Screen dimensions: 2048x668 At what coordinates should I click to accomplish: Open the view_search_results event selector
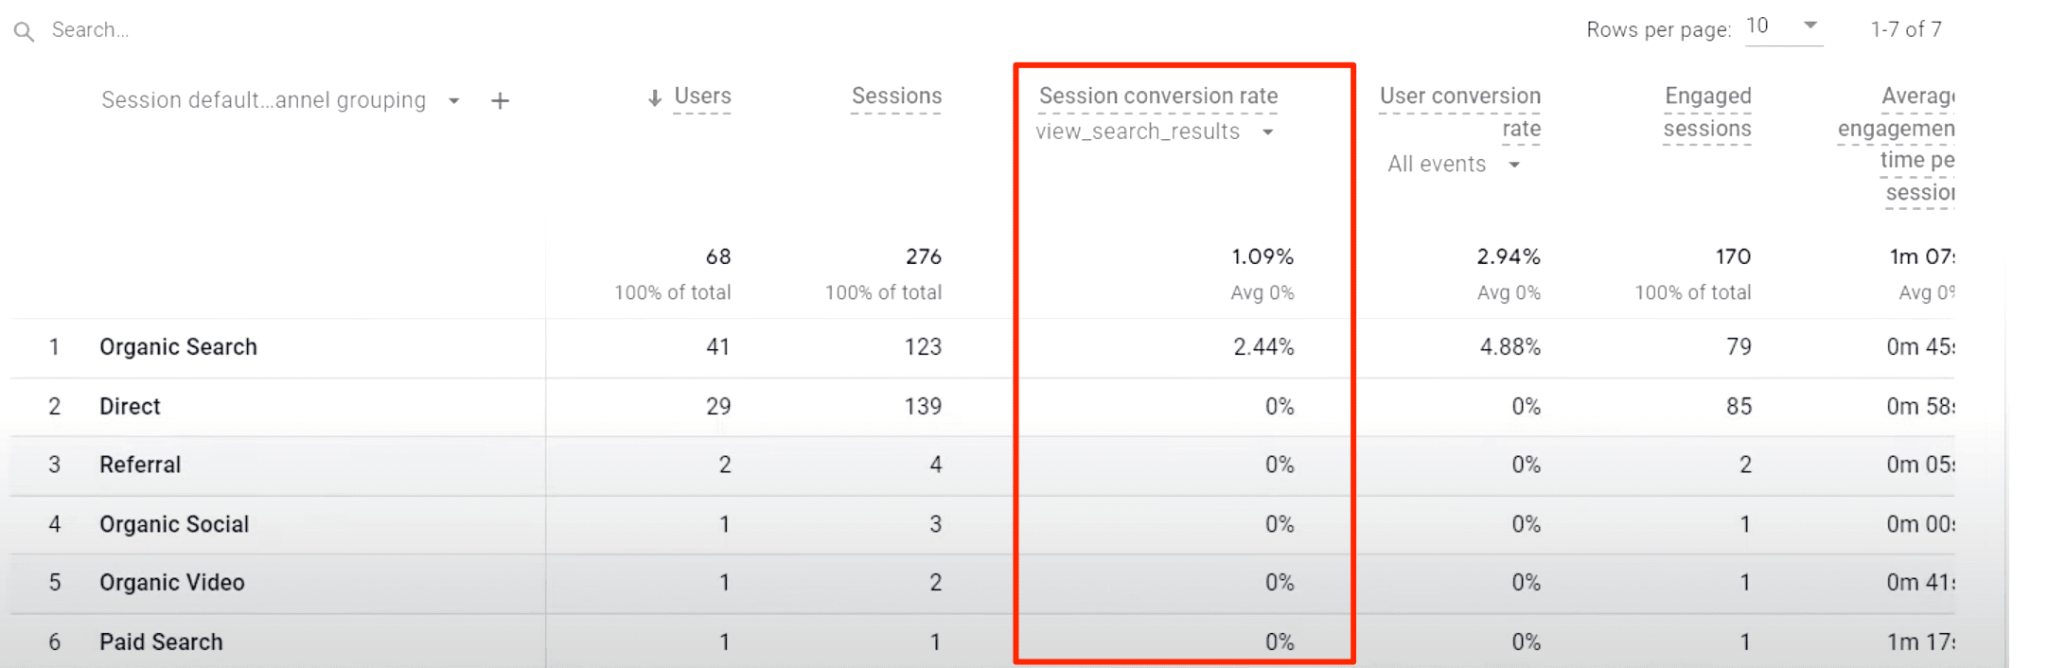click(x=1140, y=131)
